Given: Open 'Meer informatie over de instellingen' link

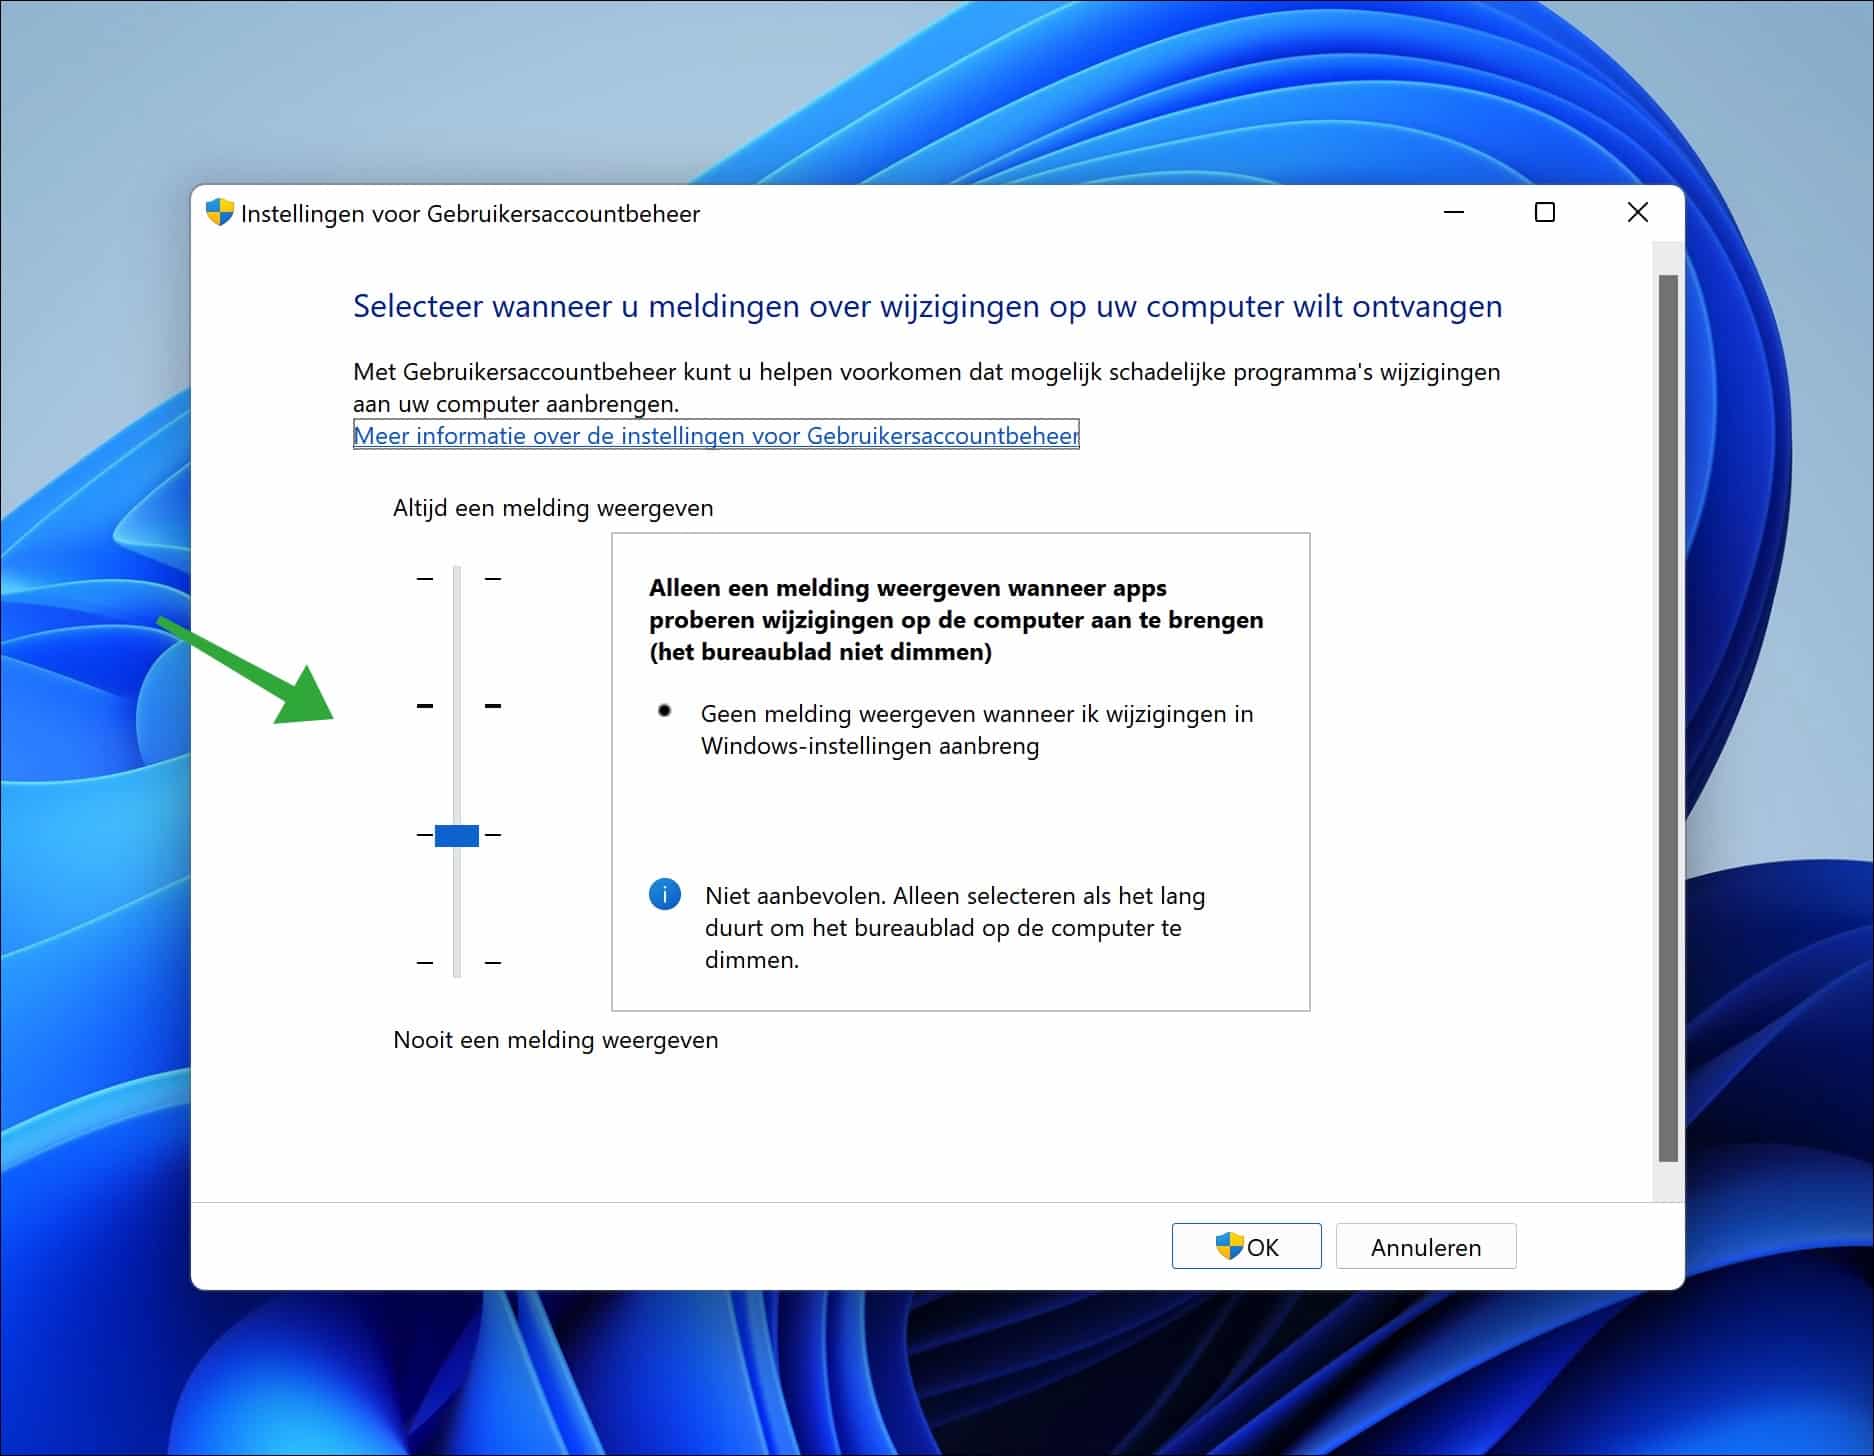Looking at the screenshot, I should (714, 436).
